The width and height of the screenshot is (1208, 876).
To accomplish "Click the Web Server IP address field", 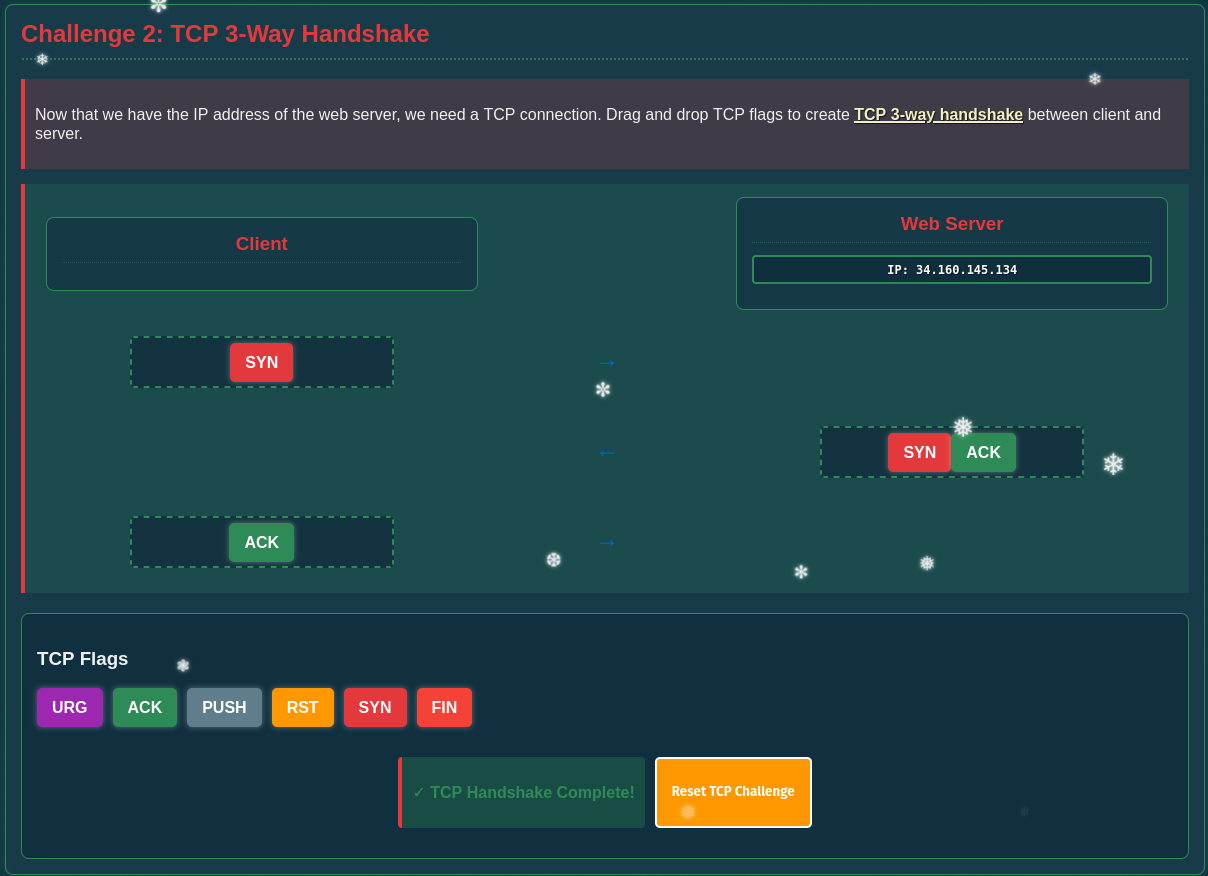I will 951,269.
